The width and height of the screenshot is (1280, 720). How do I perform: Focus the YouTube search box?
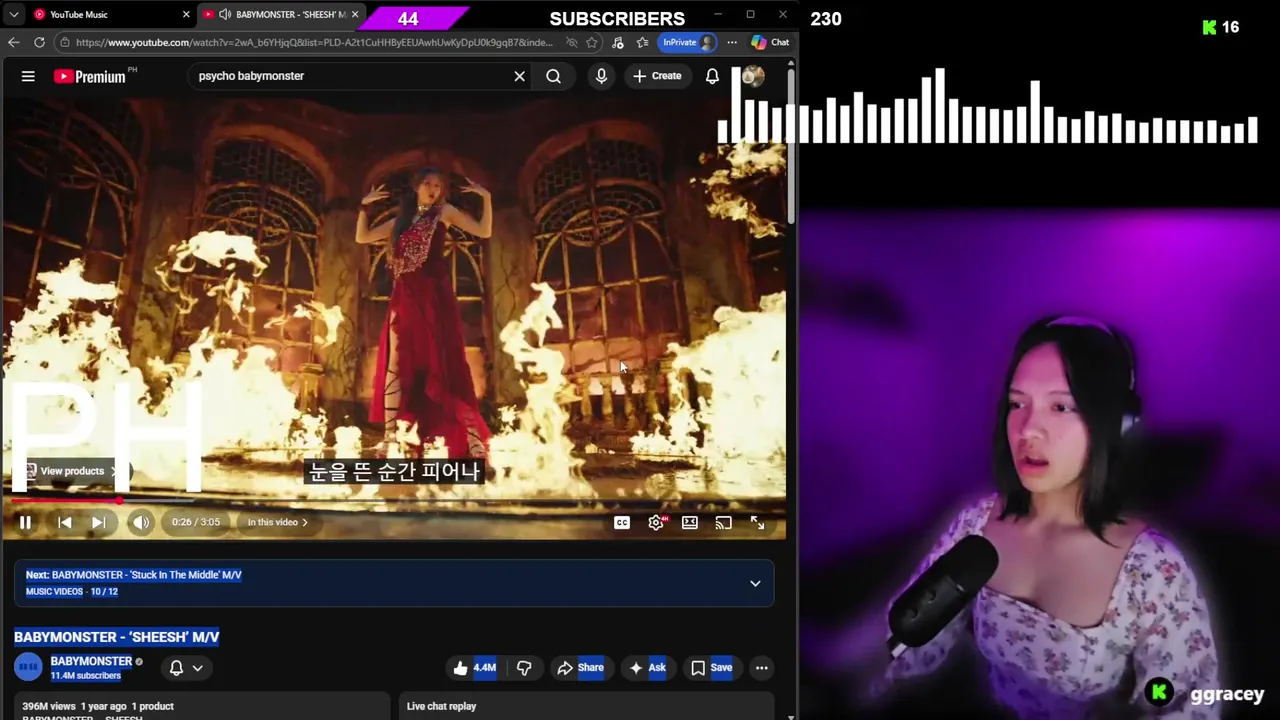(x=350, y=76)
